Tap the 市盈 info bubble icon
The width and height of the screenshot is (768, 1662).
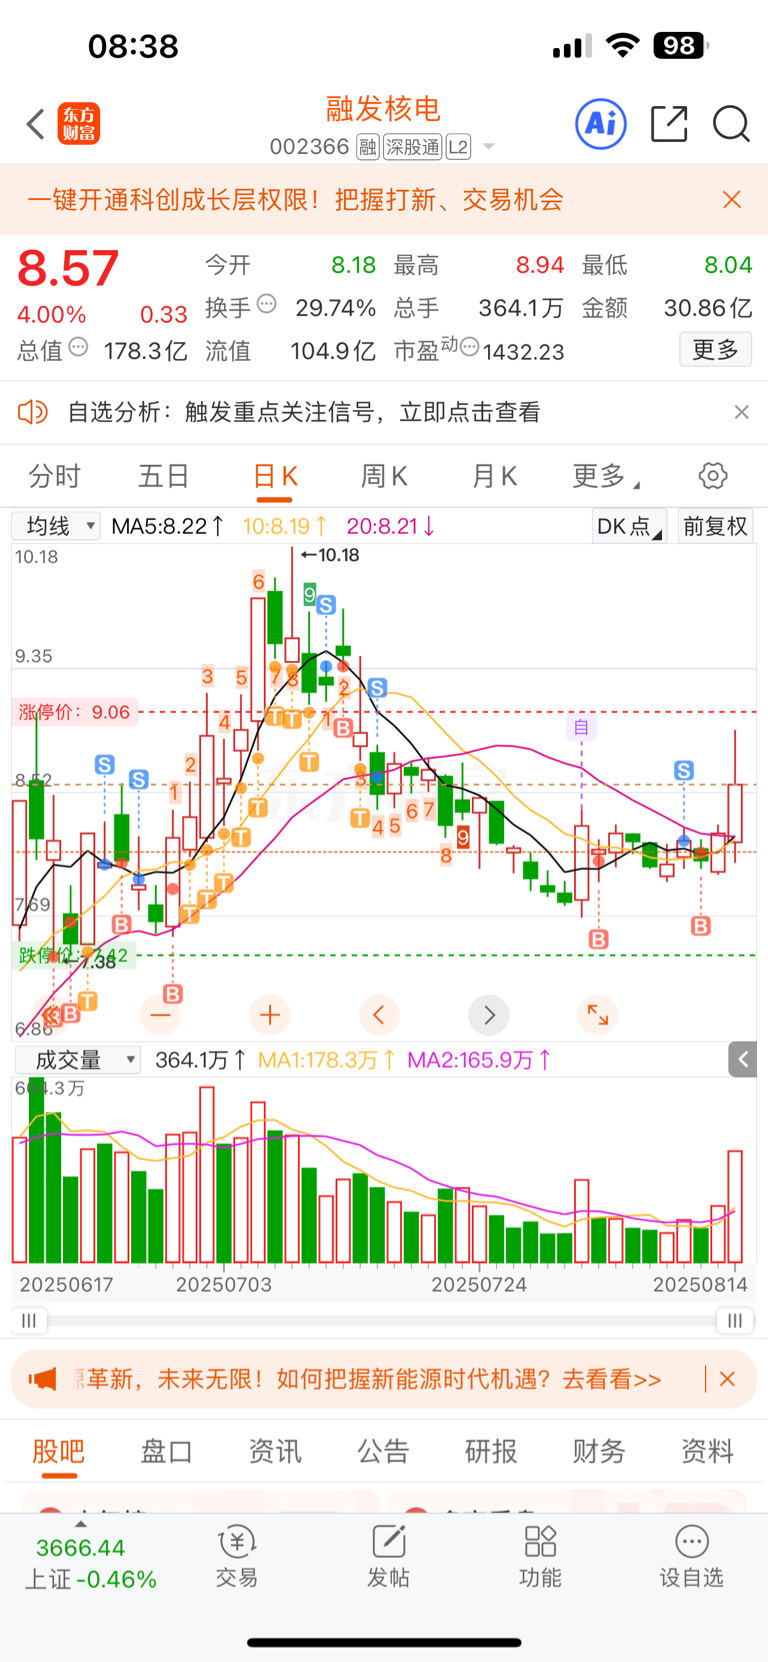point(469,347)
